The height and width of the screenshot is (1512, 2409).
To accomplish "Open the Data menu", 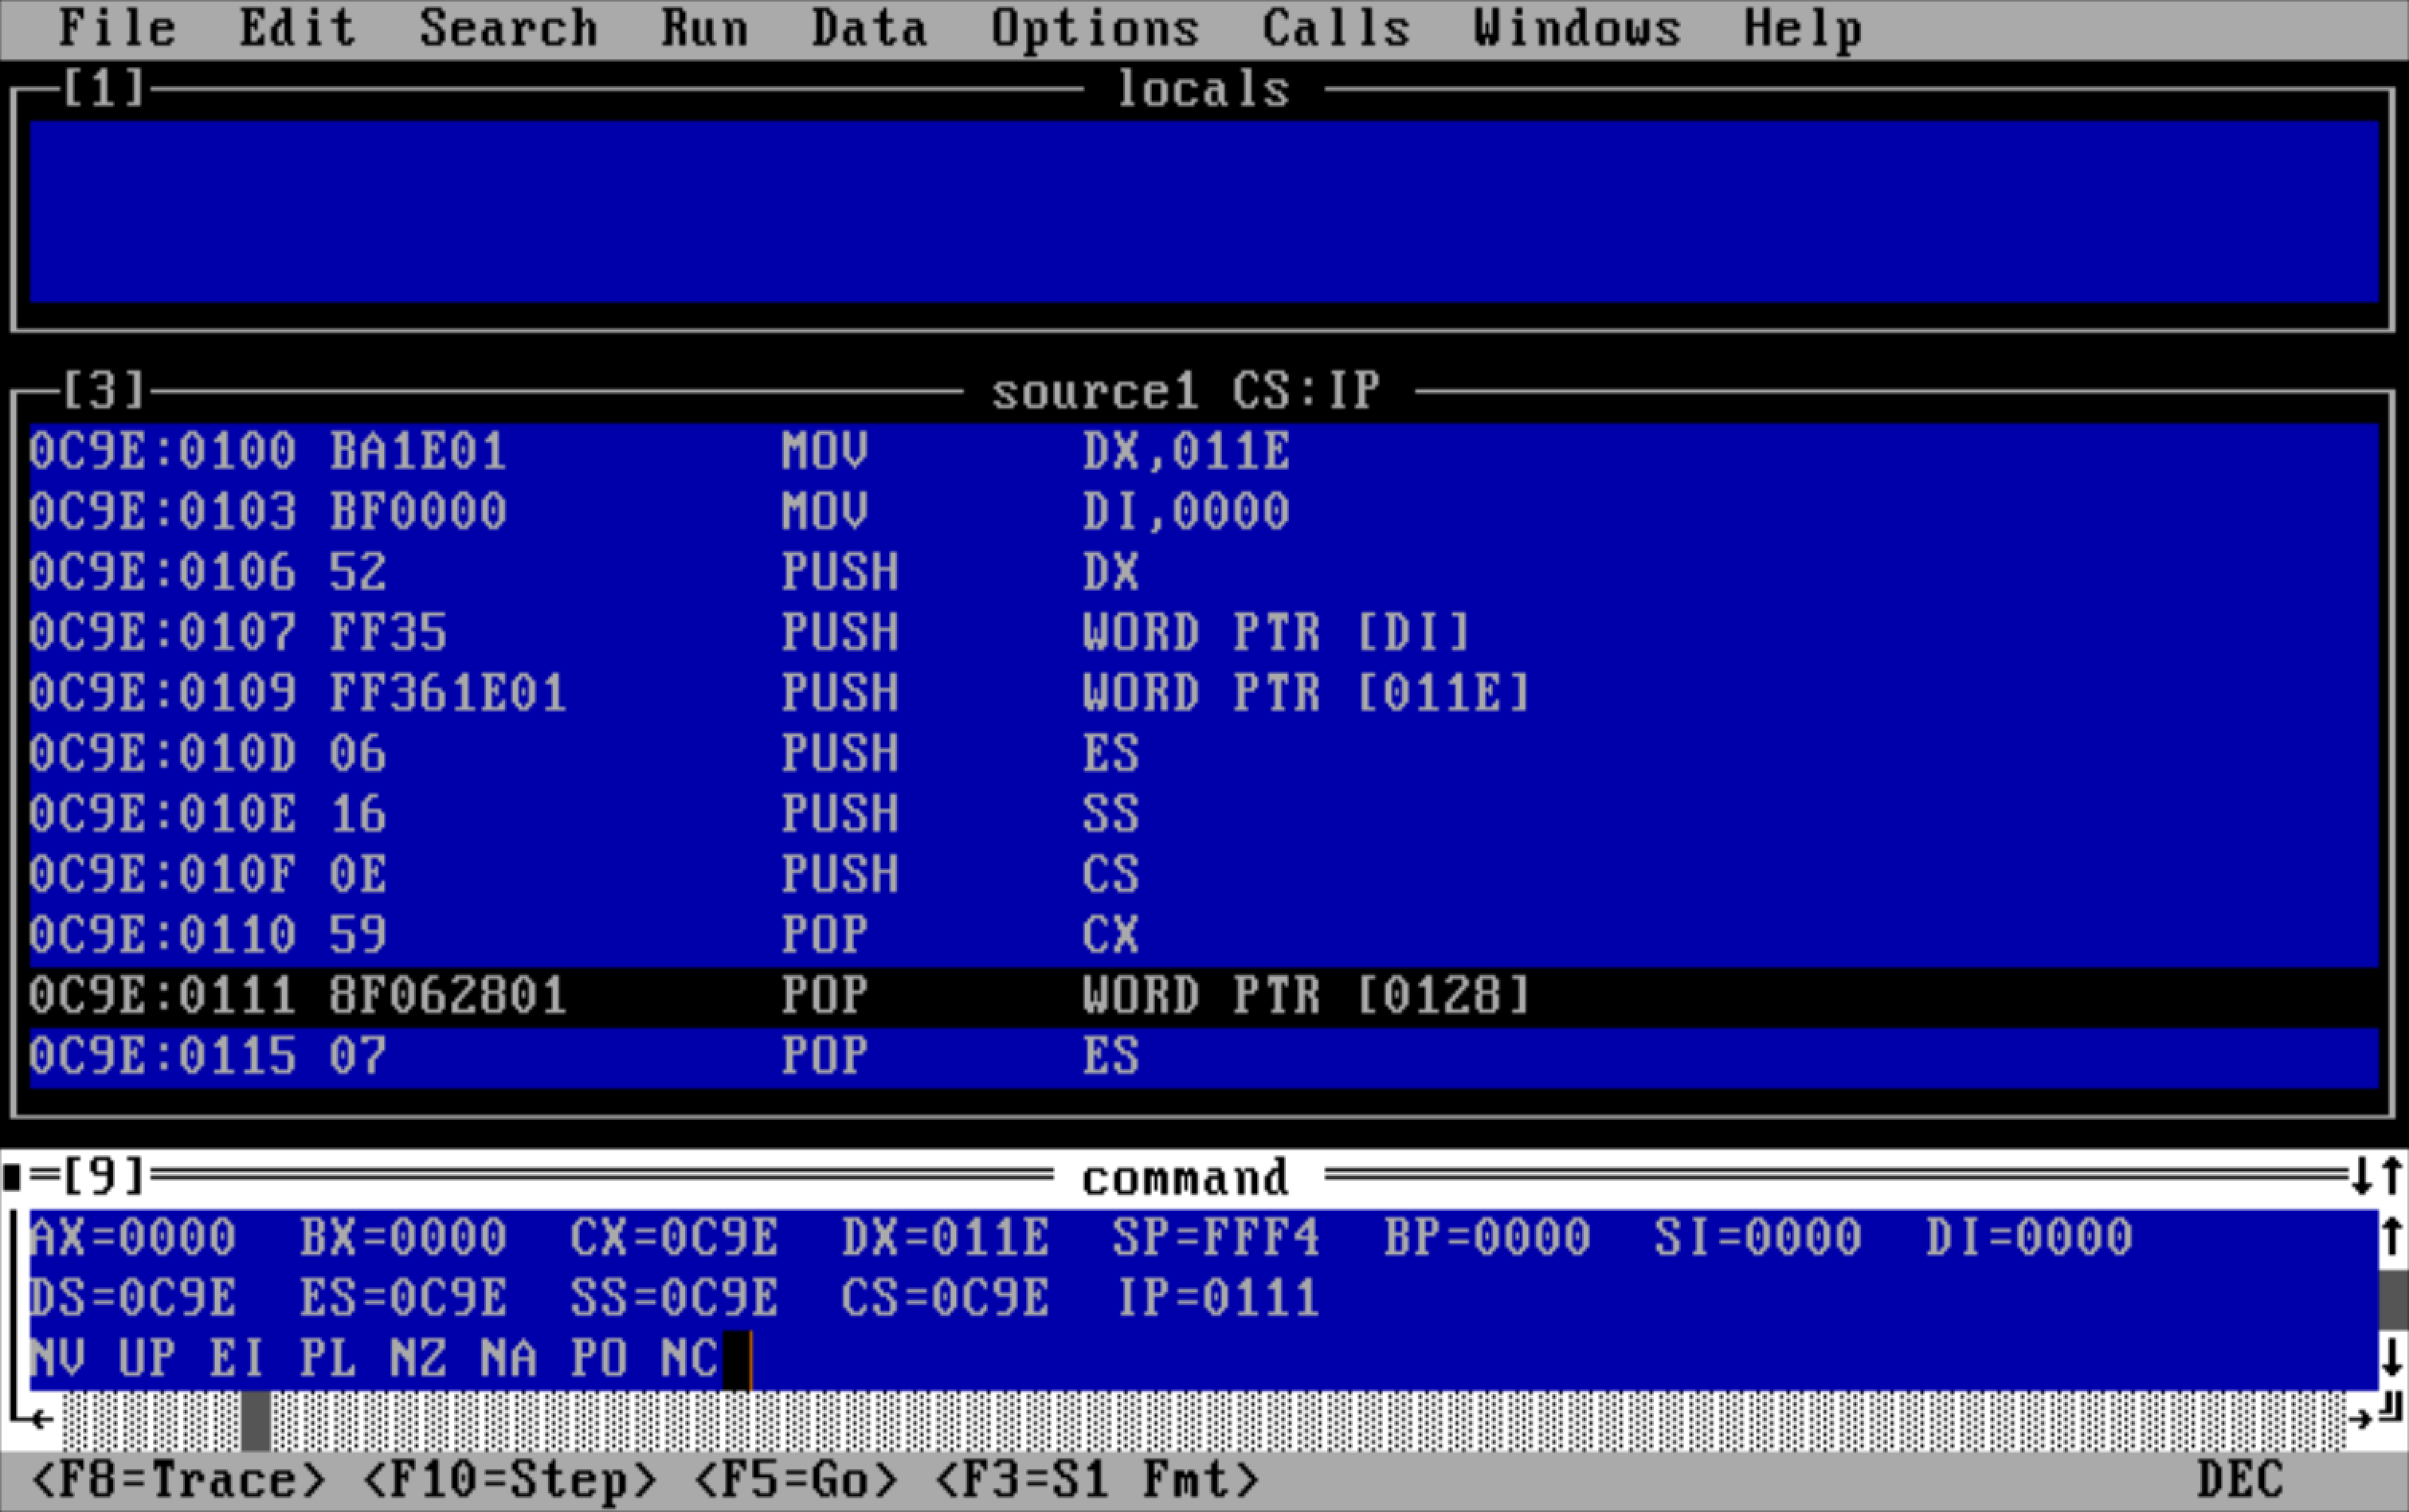I will tap(869, 28).
